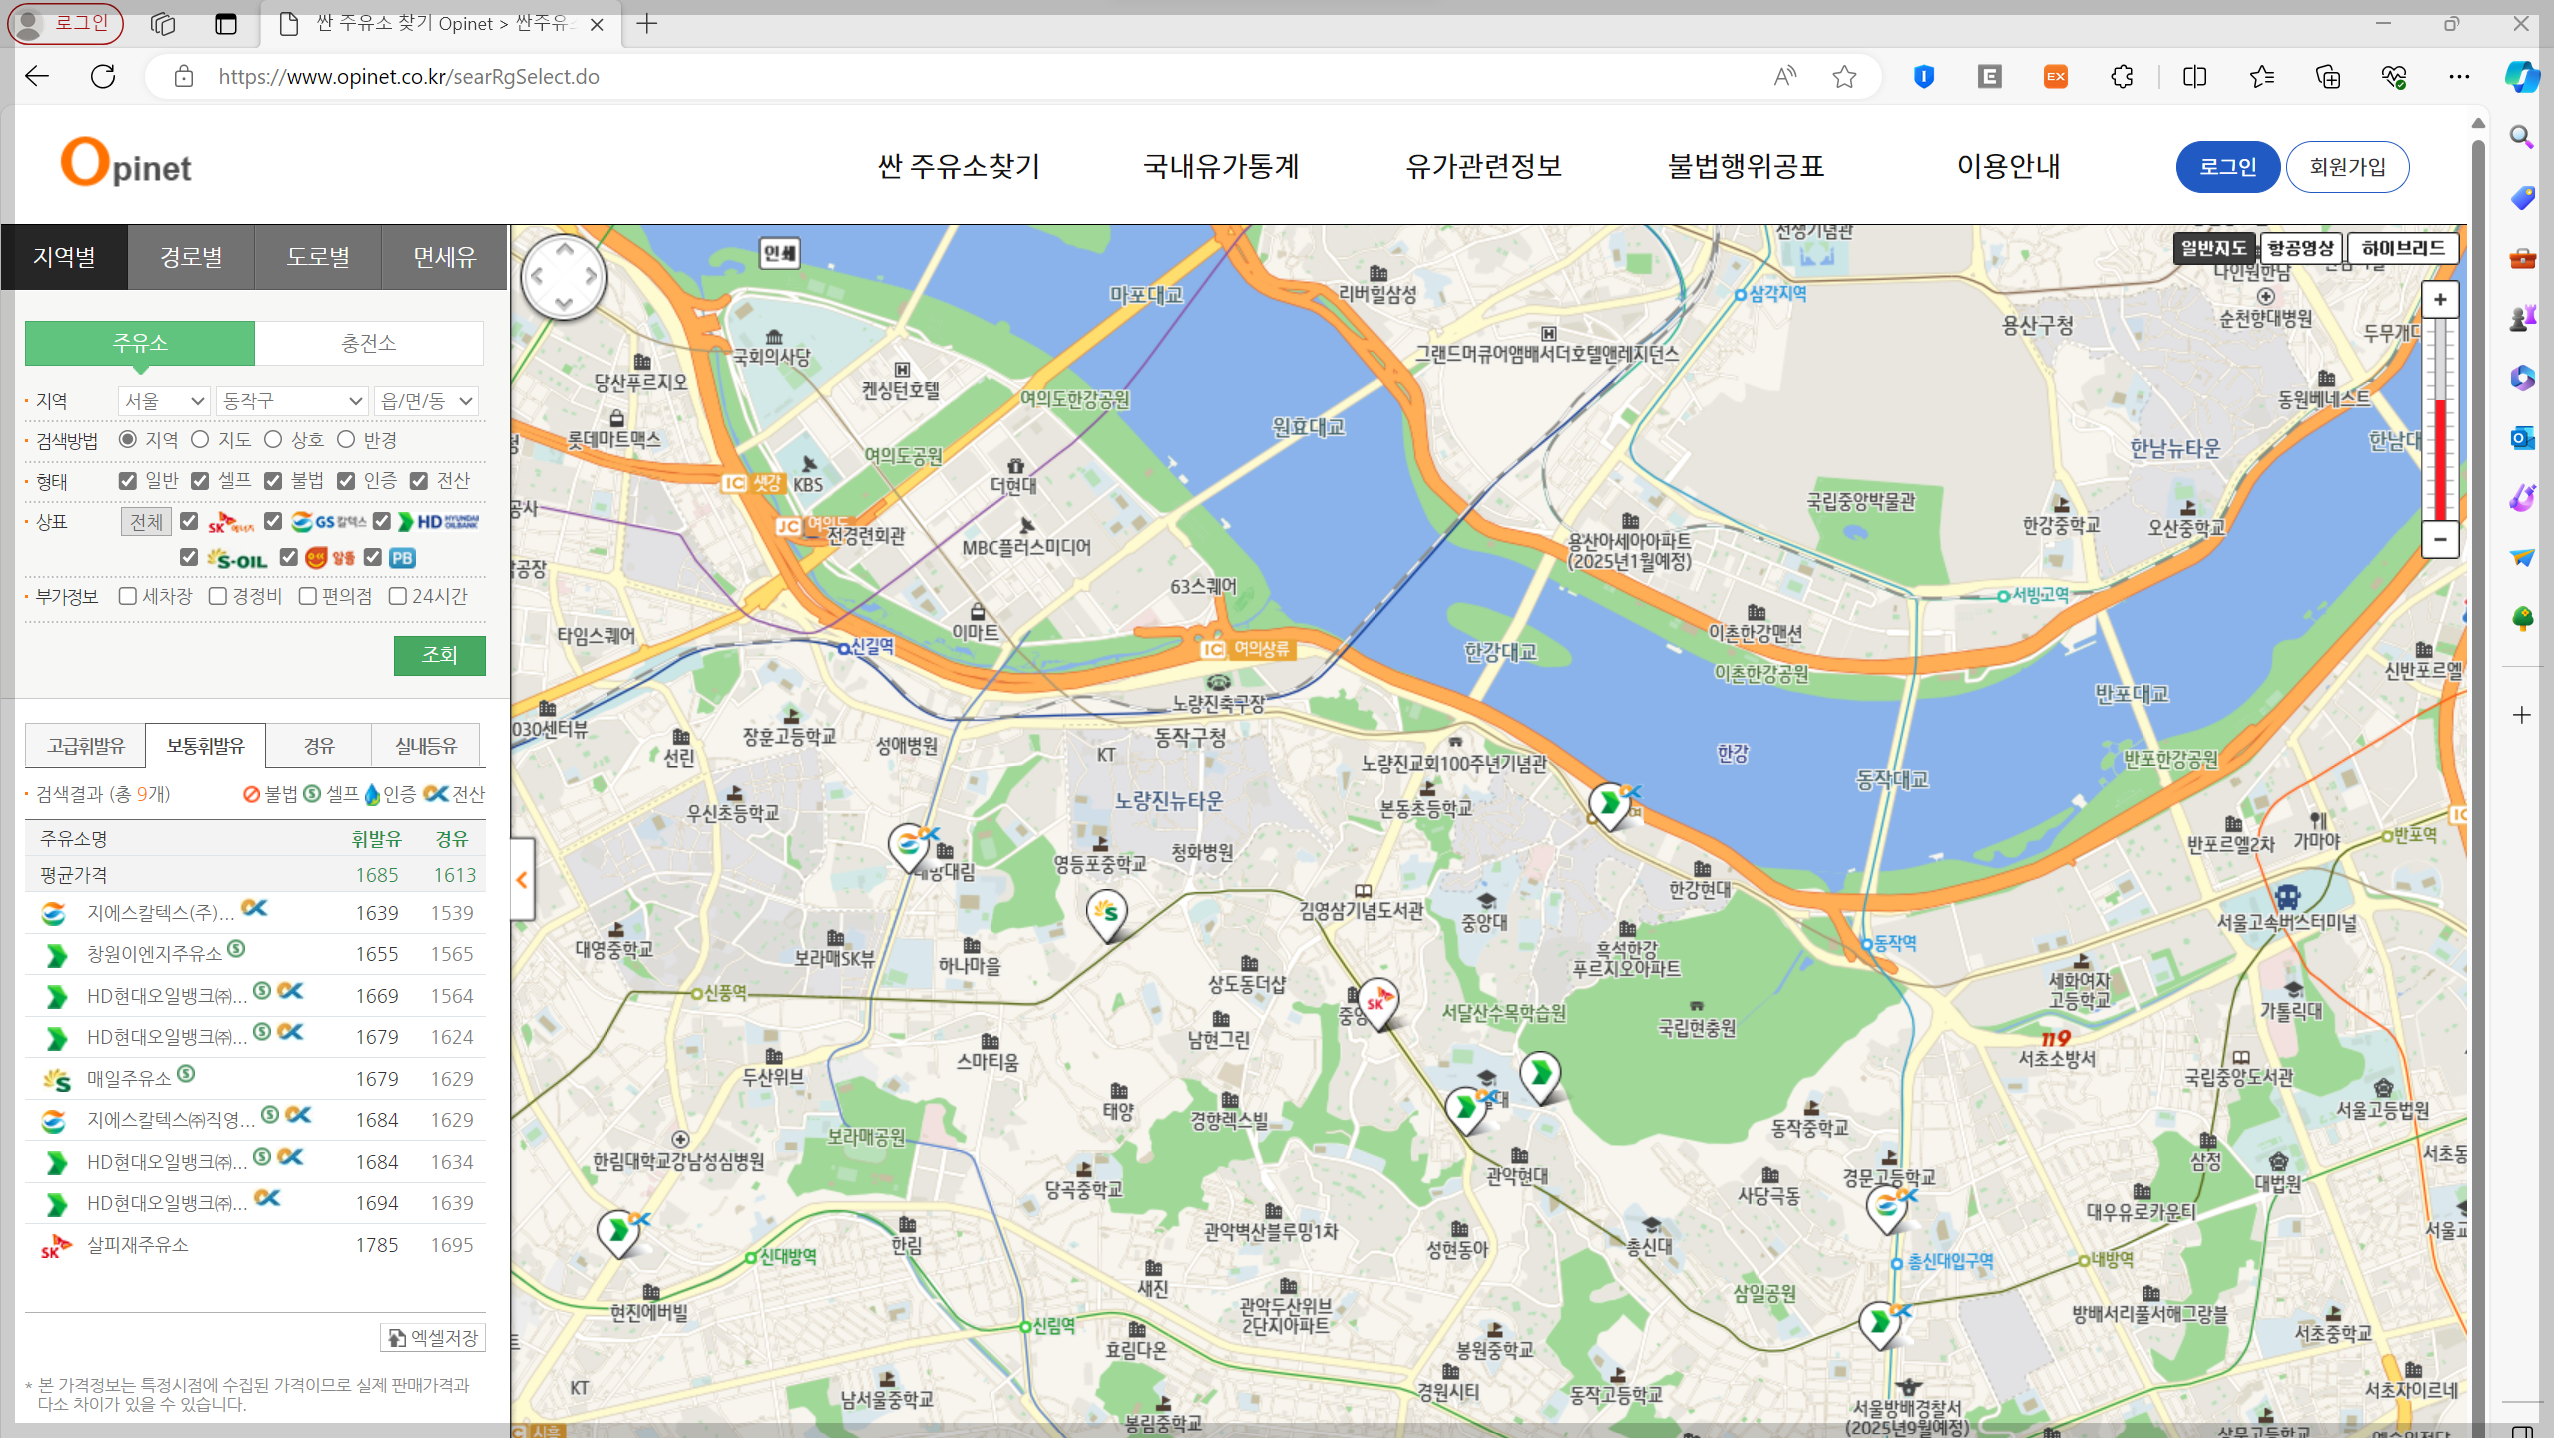Click the 엑셀저장 Excel save icon button
The height and width of the screenshot is (1438, 2554).
pyautogui.click(x=433, y=1337)
